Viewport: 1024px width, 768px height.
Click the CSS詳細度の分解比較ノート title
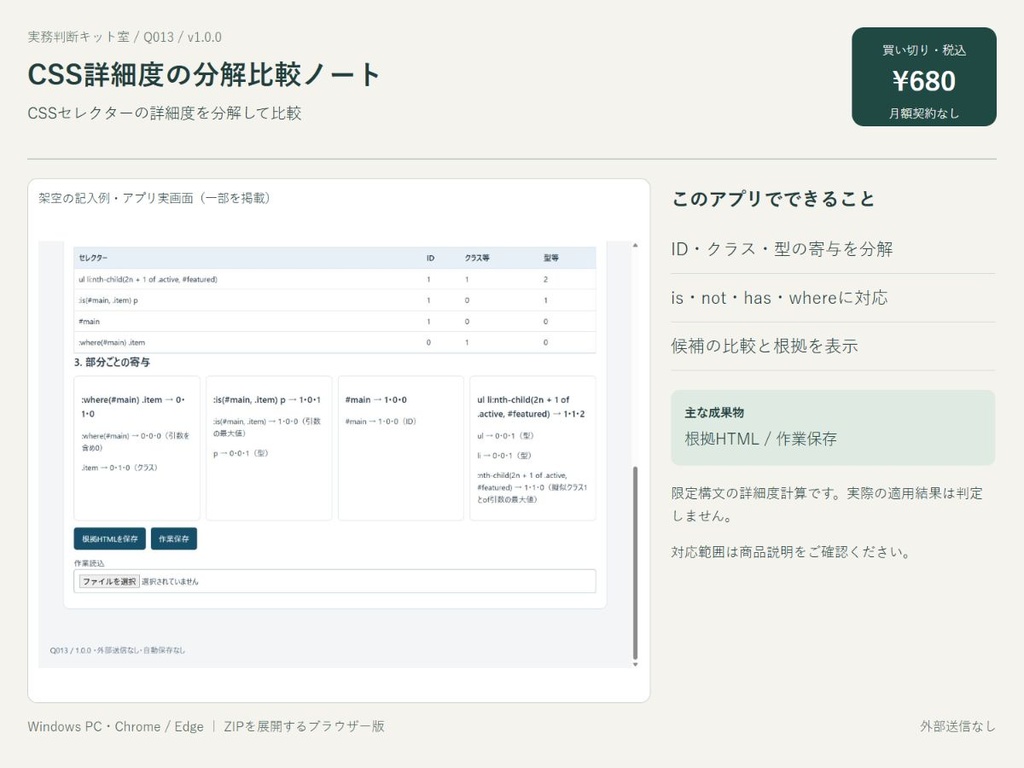204,74
